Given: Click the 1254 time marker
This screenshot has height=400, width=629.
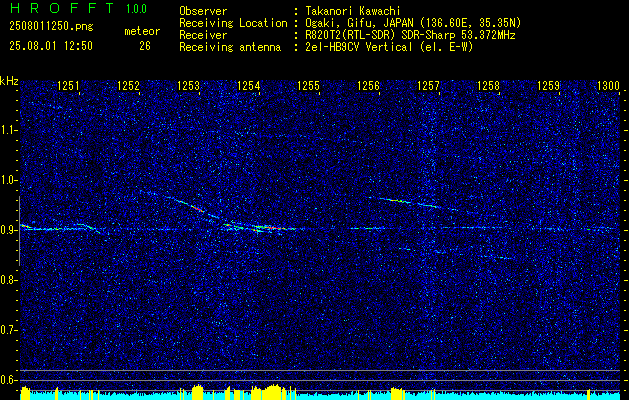Looking at the screenshot, I should click(249, 85).
